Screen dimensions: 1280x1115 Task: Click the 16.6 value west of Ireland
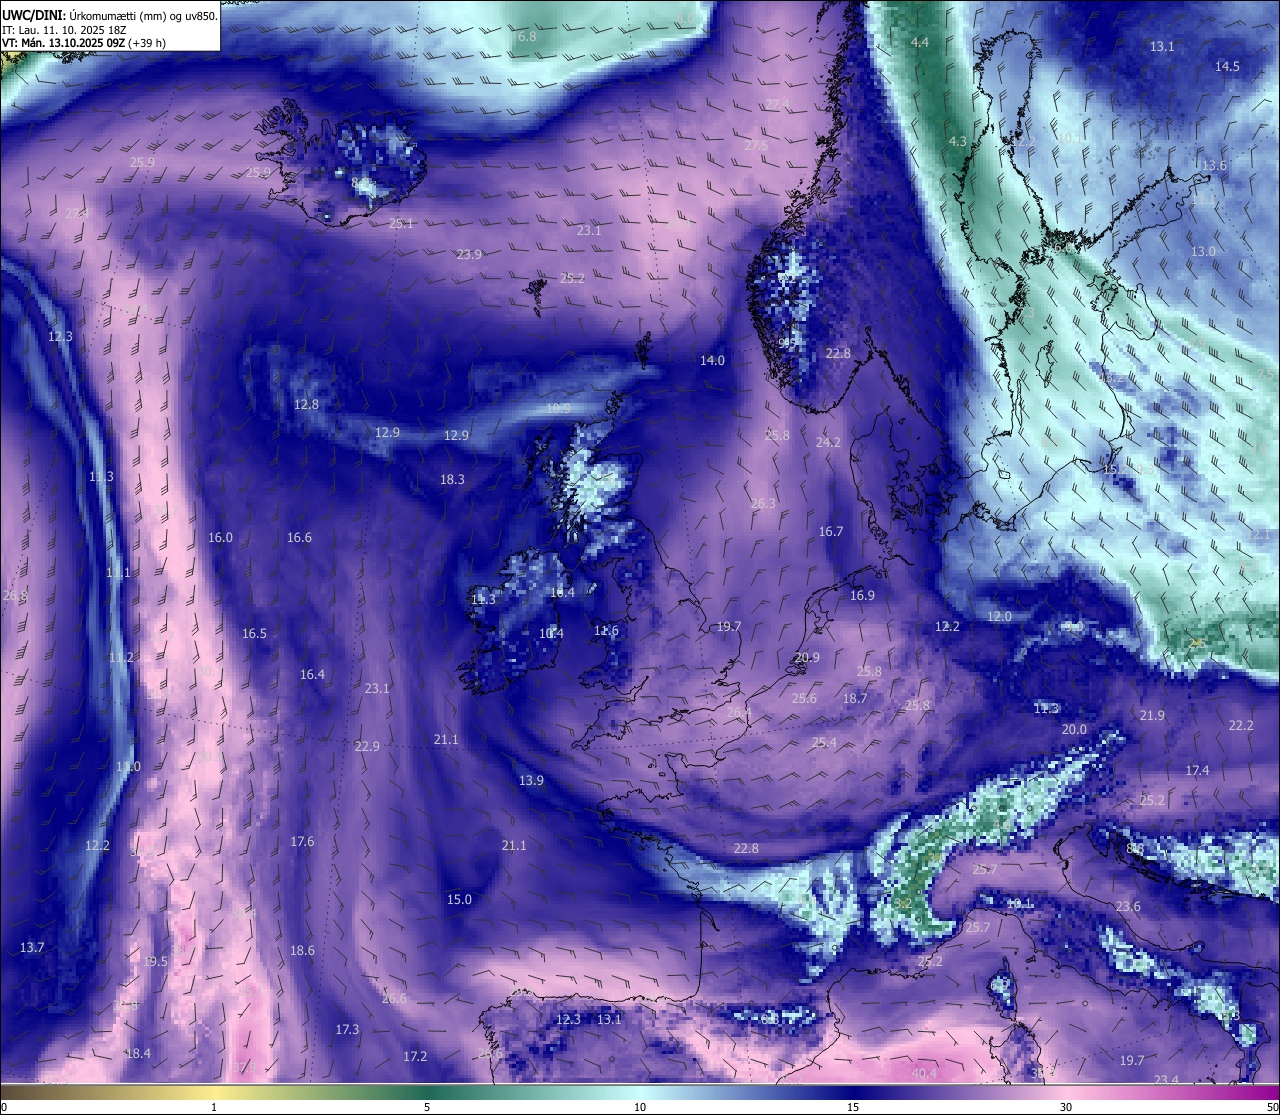click(299, 537)
